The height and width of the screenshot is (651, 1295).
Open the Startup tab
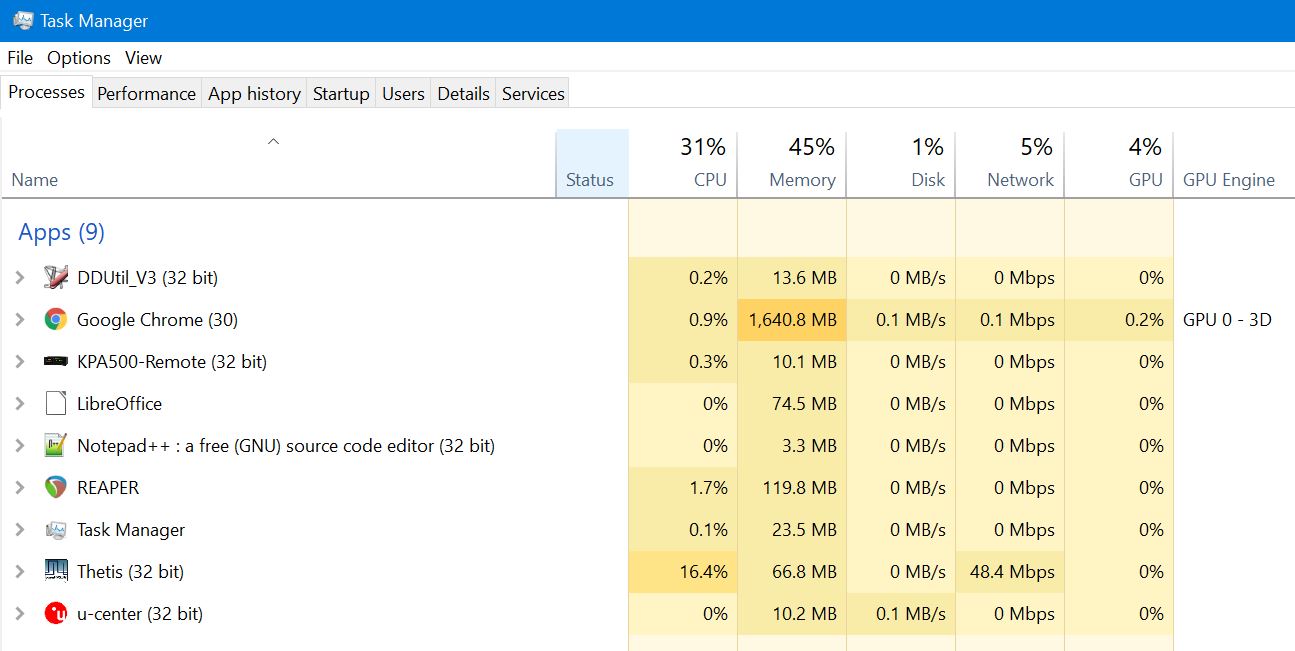(341, 94)
